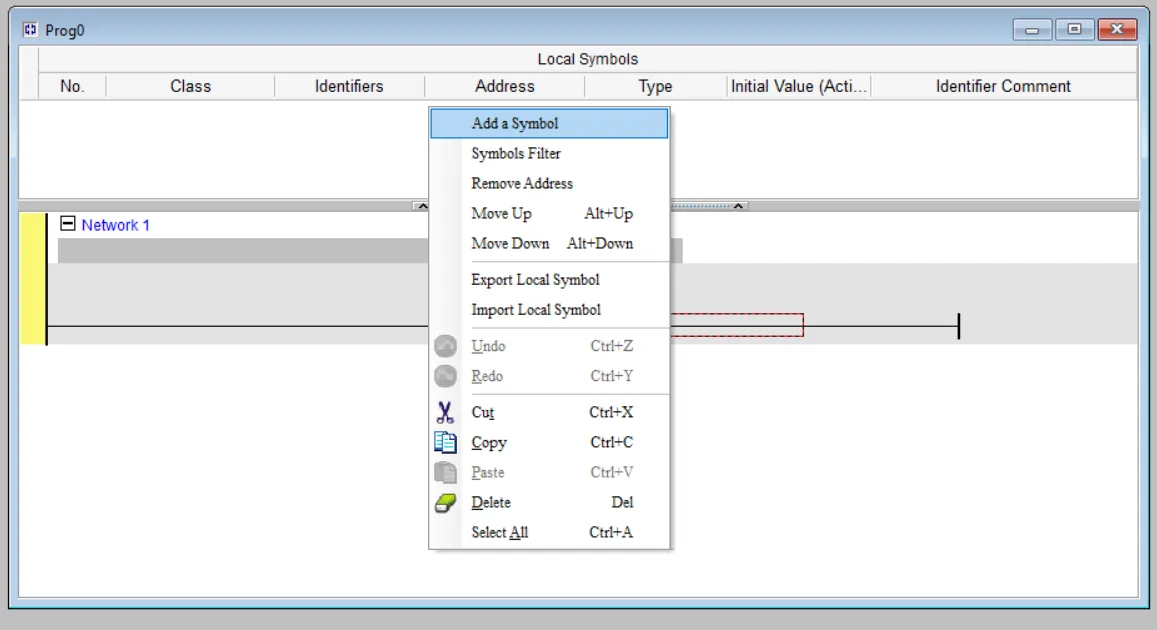Click Cut in the context menu

[x=549, y=412]
